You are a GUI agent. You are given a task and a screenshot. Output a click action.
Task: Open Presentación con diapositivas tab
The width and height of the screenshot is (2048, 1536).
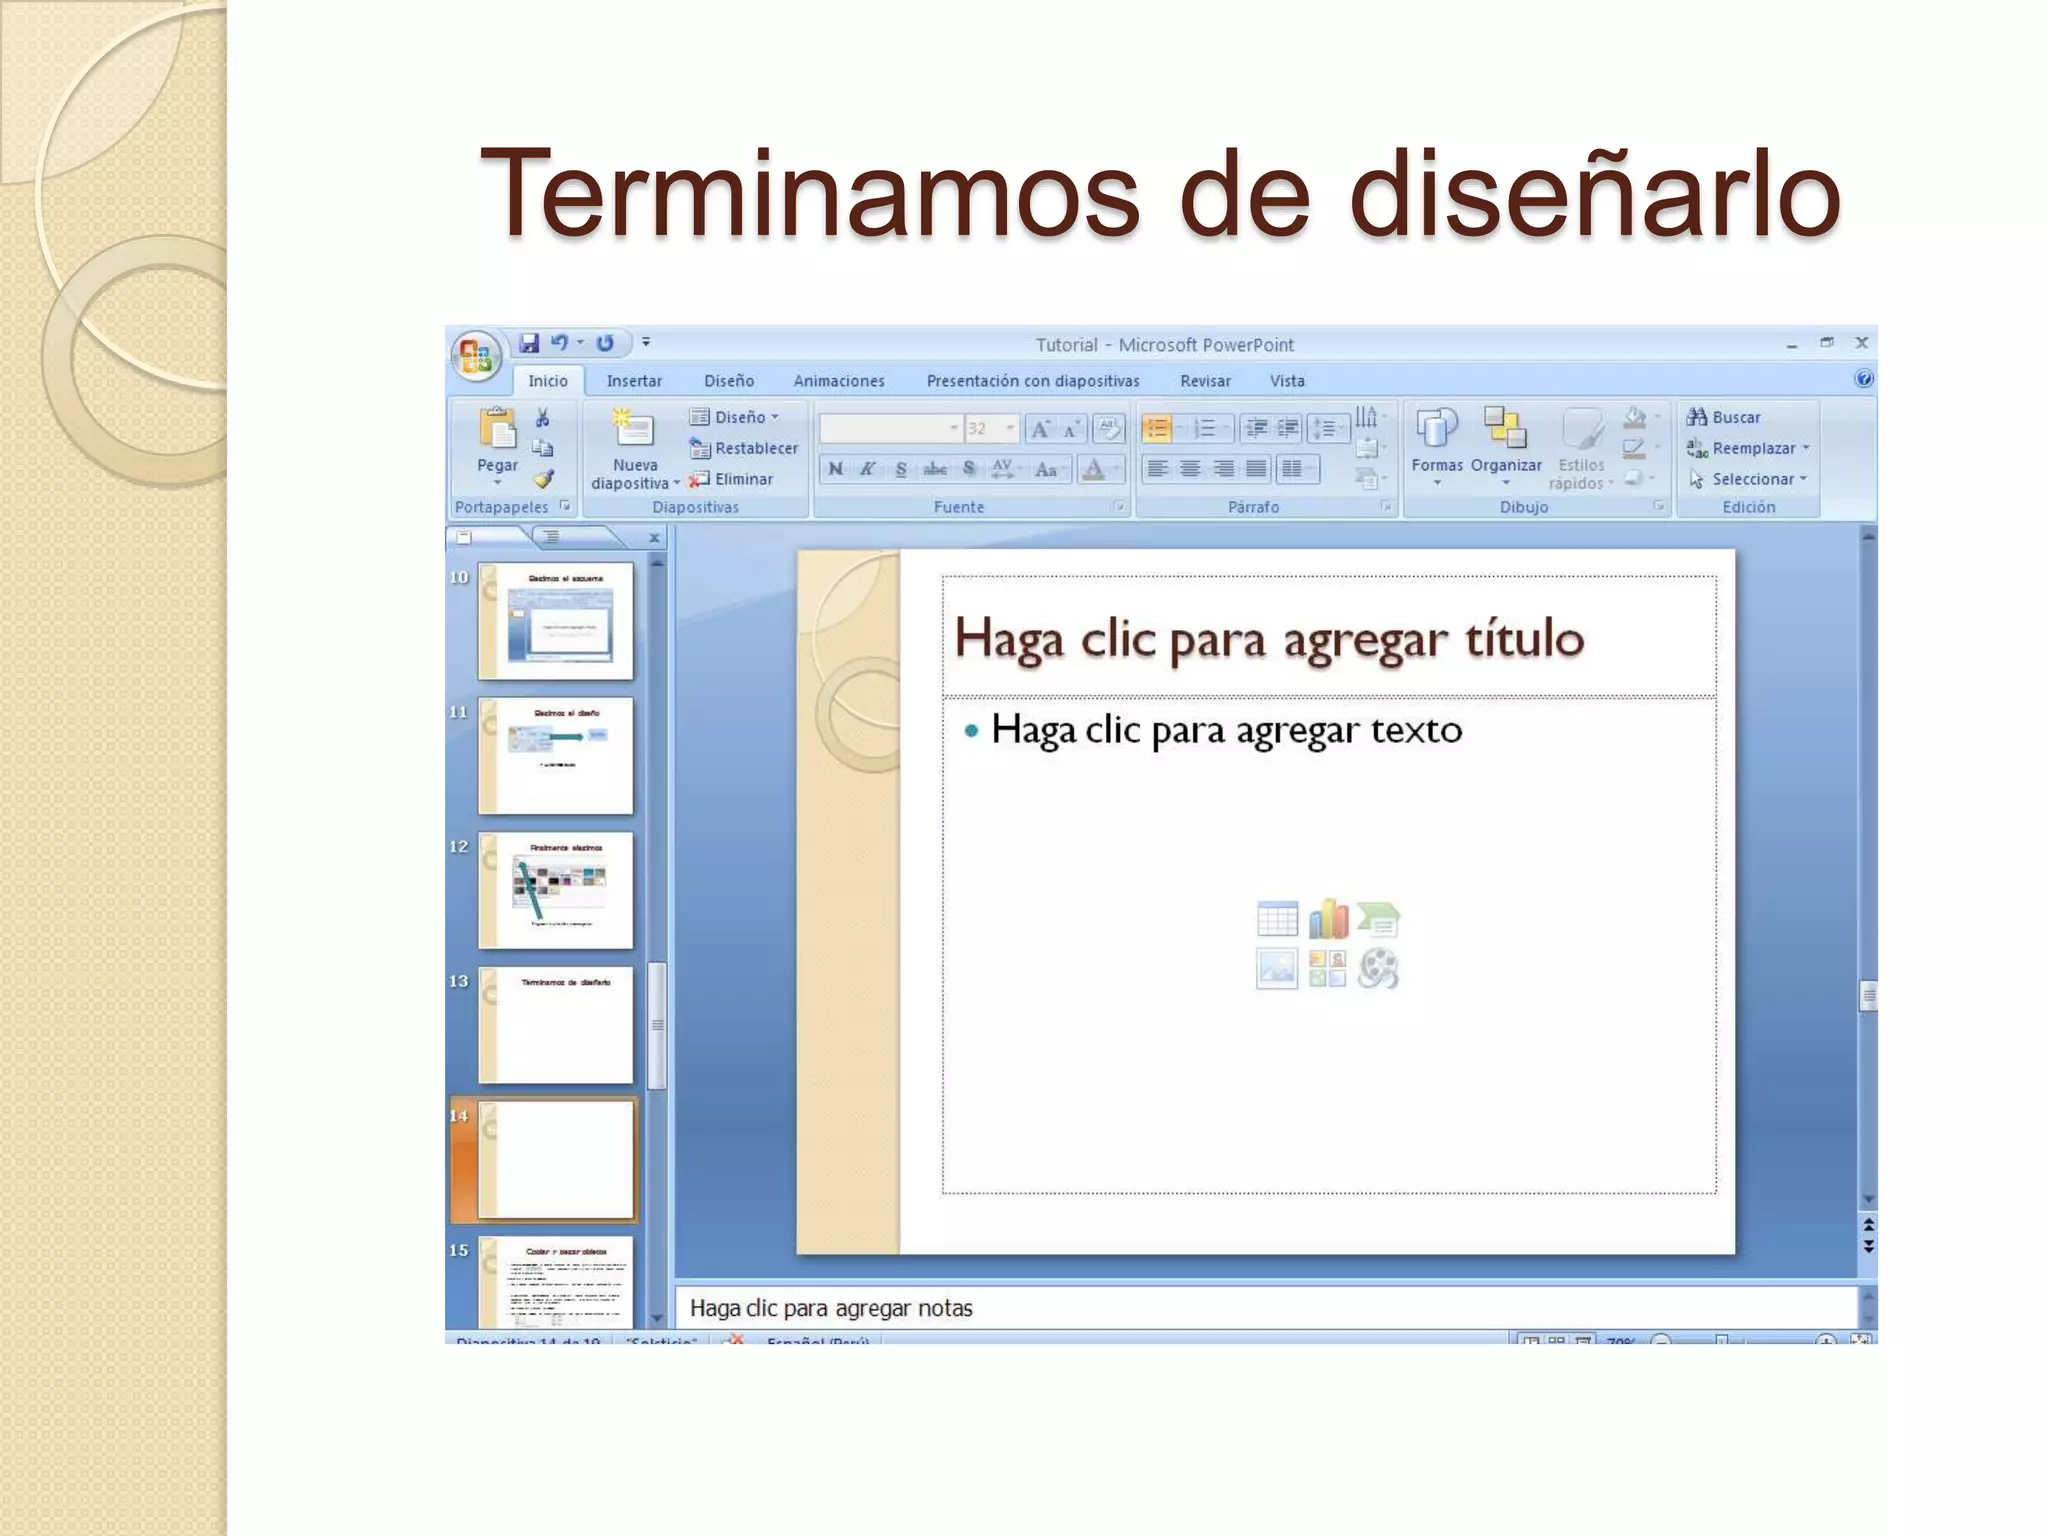click(x=1033, y=381)
